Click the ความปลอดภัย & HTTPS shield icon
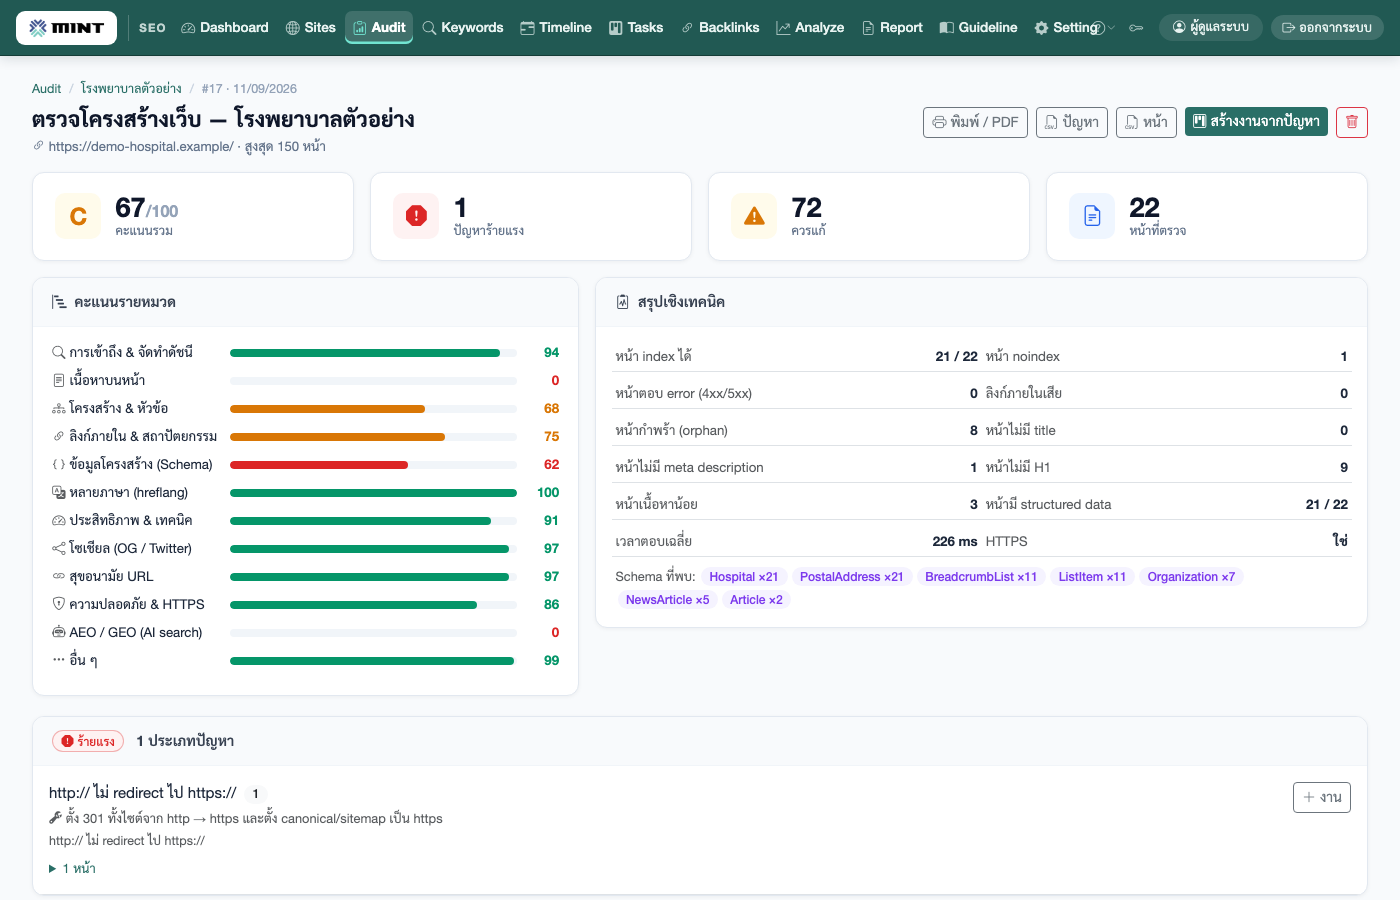Screen dimensions: 1400x900 point(59,605)
